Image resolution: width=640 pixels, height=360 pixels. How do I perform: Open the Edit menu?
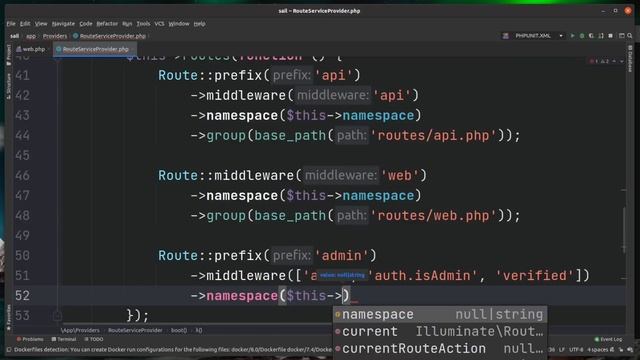[x=25, y=24]
